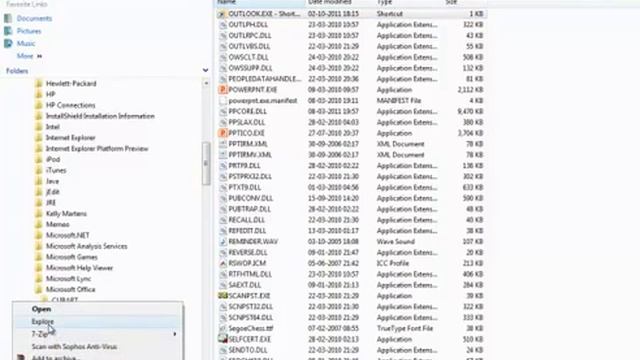Viewport: 640px width, 360px height.
Task: Click the PPCORE.DLL file icon
Action: (x=222, y=111)
